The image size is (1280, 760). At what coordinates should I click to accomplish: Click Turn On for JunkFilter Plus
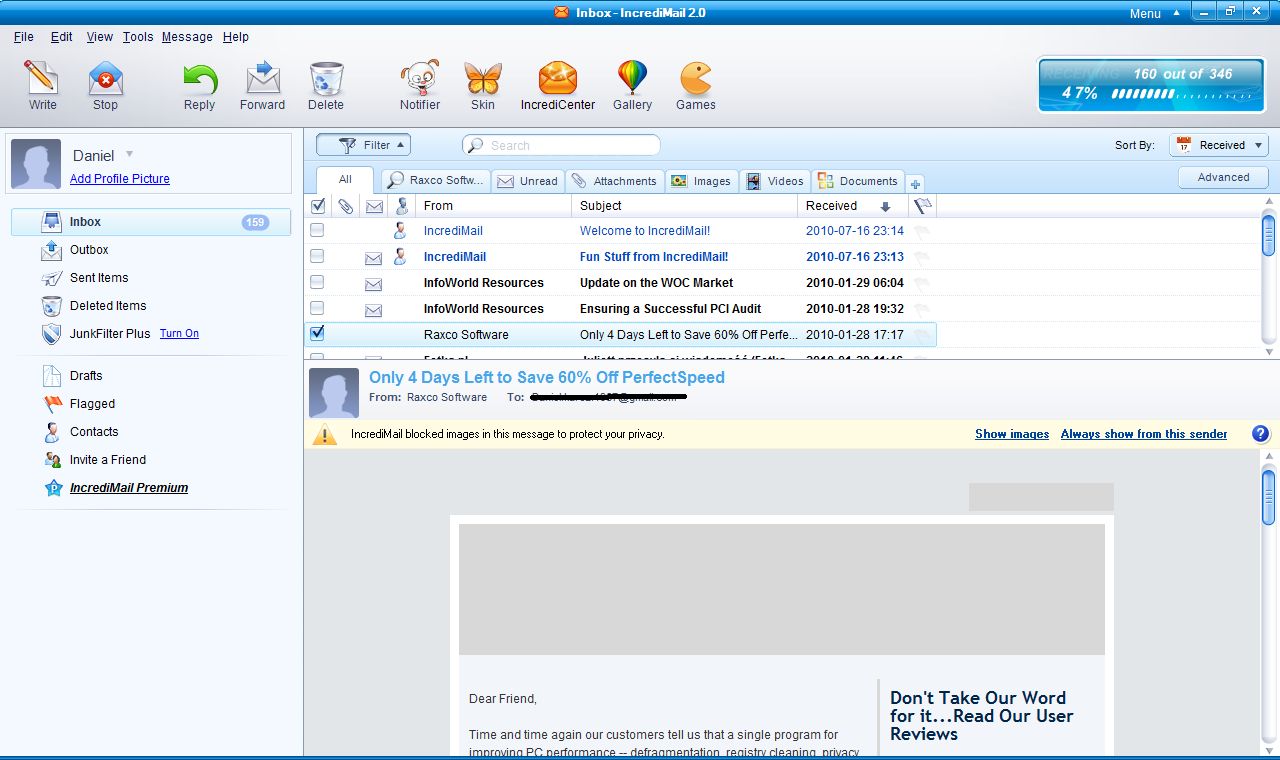(x=179, y=334)
